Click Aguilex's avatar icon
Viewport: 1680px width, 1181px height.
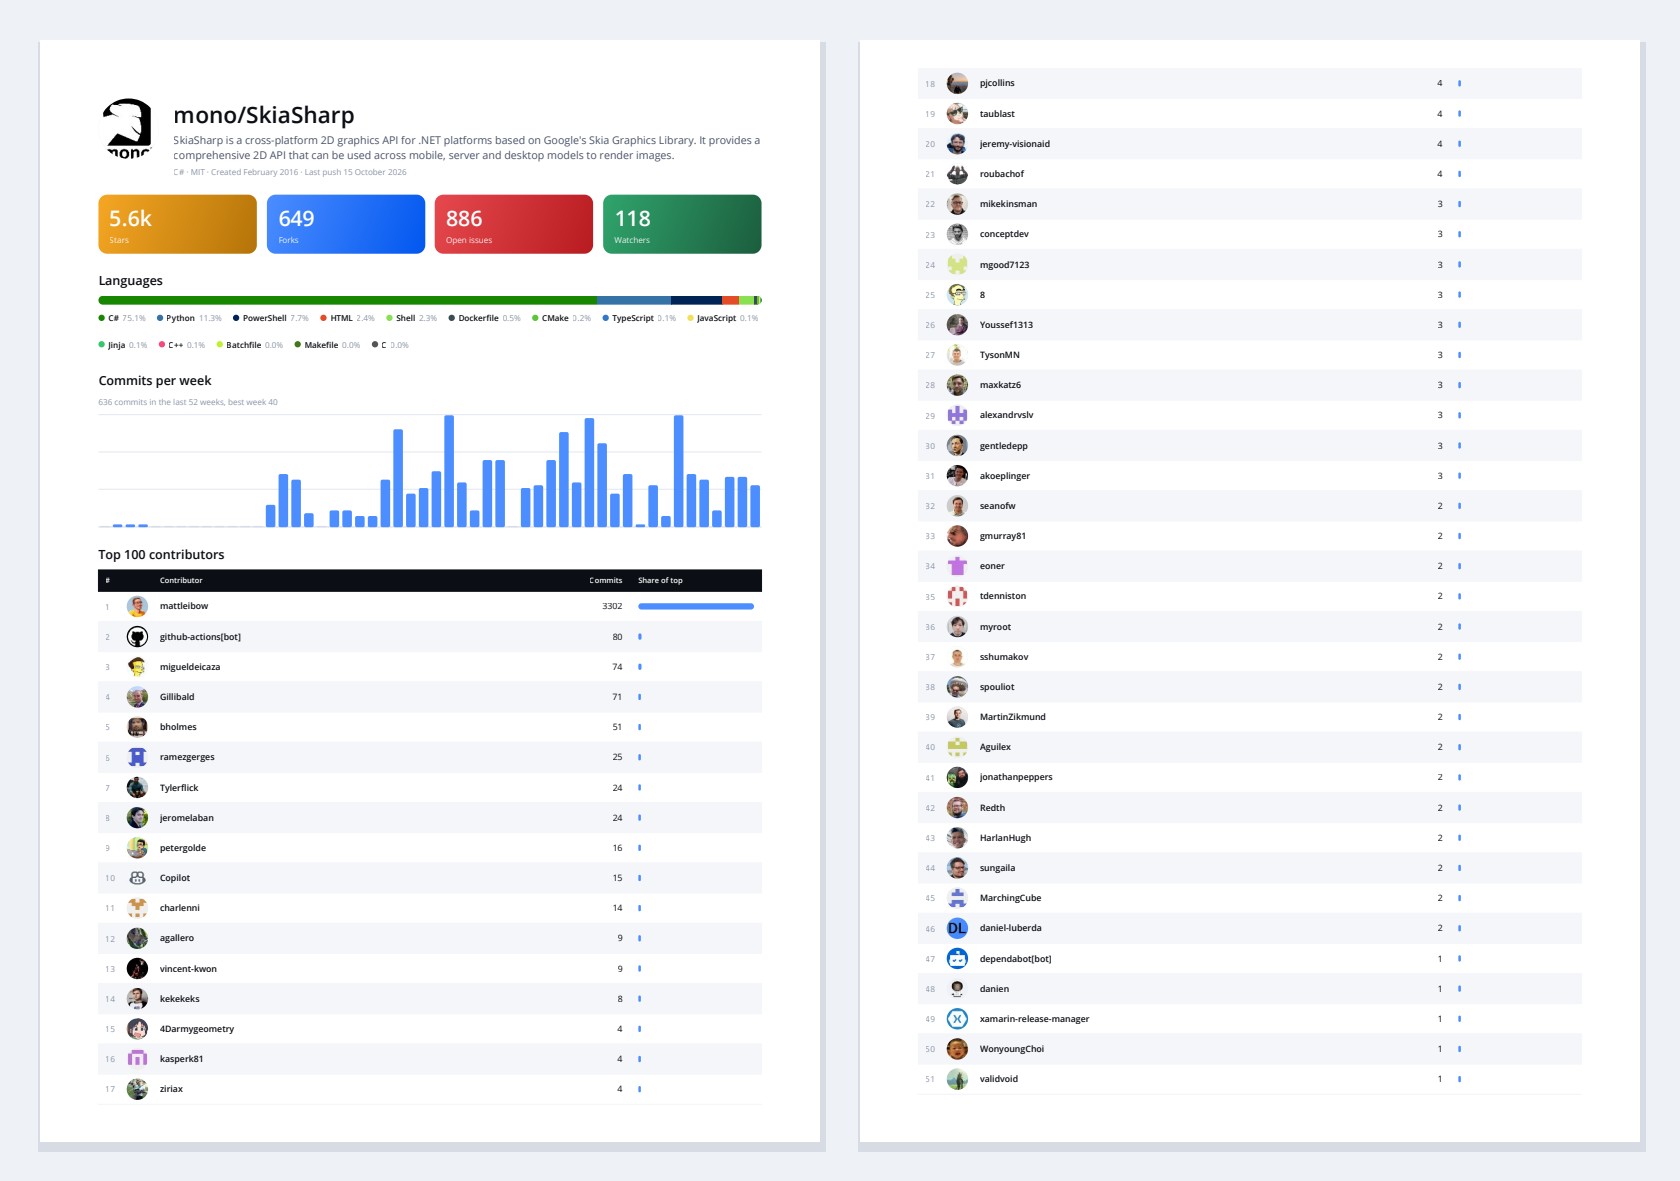(957, 747)
